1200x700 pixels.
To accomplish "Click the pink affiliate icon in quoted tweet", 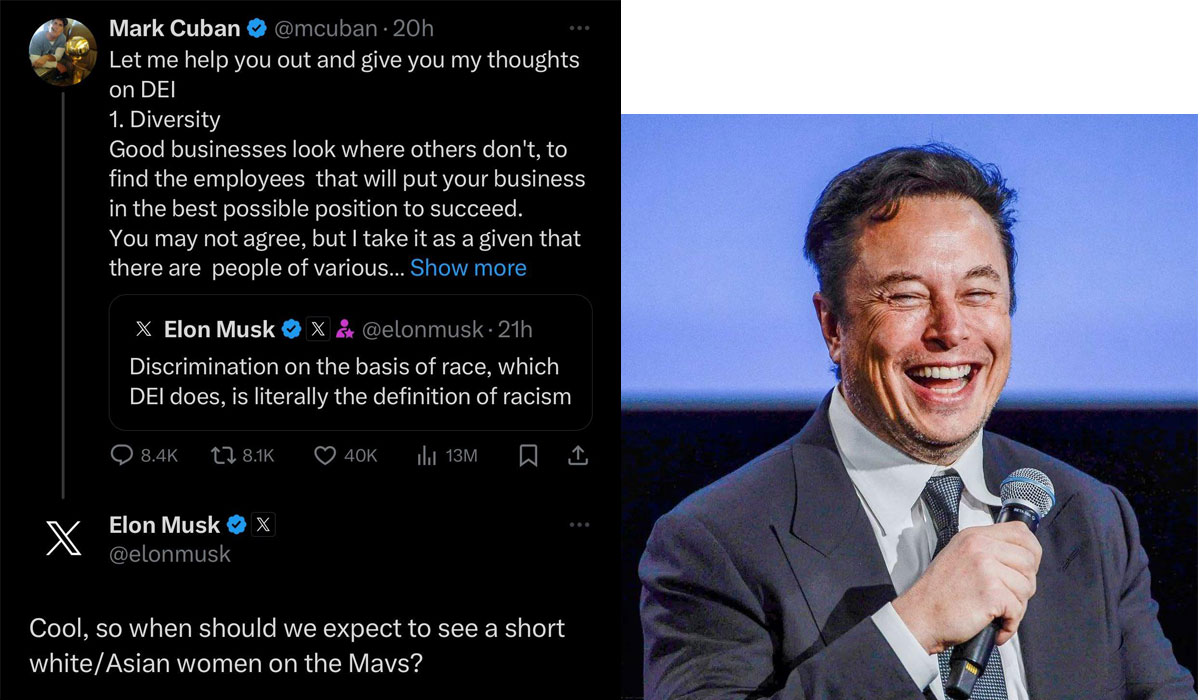I will (x=345, y=328).
